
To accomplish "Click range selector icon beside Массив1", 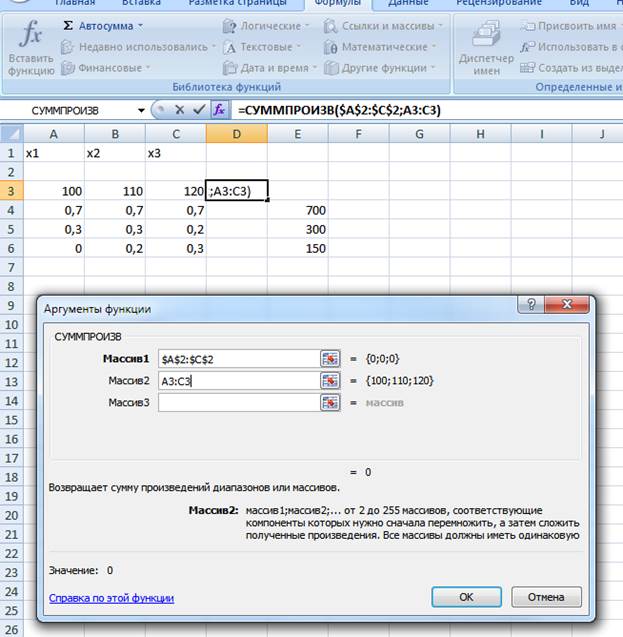I will (330, 358).
